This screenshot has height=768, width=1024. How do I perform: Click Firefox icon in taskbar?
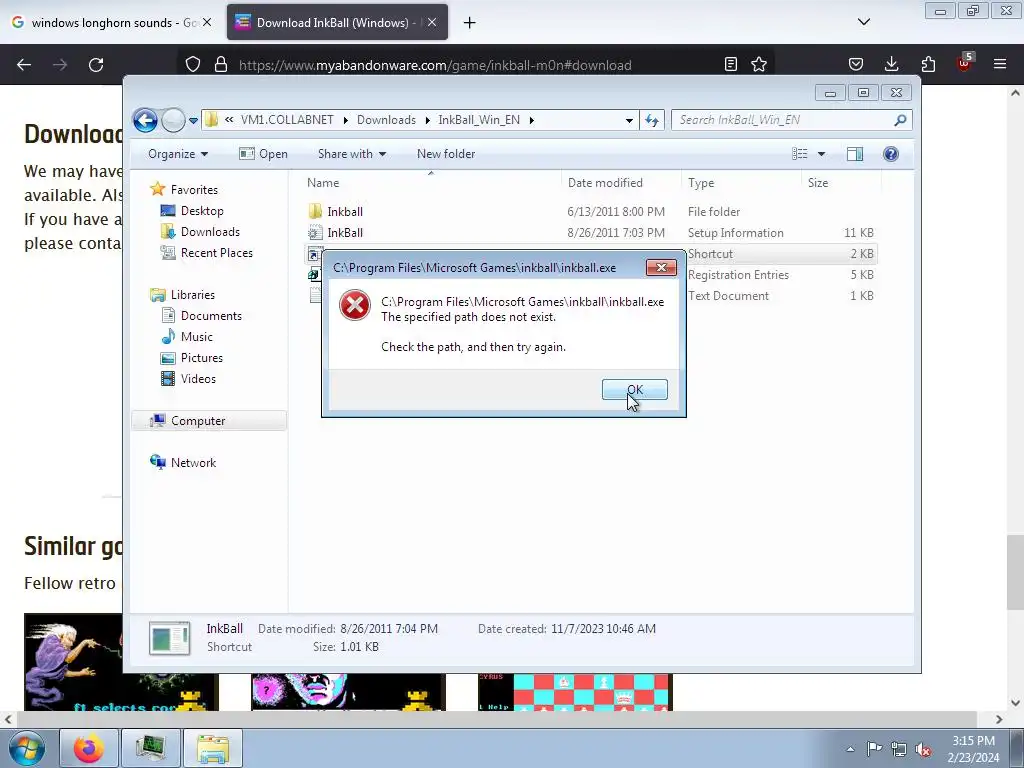coord(89,748)
